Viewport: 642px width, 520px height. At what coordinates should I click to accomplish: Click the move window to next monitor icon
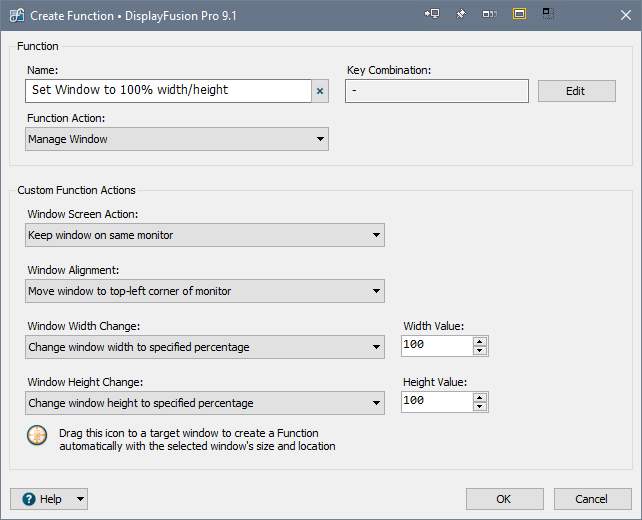[432, 14]
